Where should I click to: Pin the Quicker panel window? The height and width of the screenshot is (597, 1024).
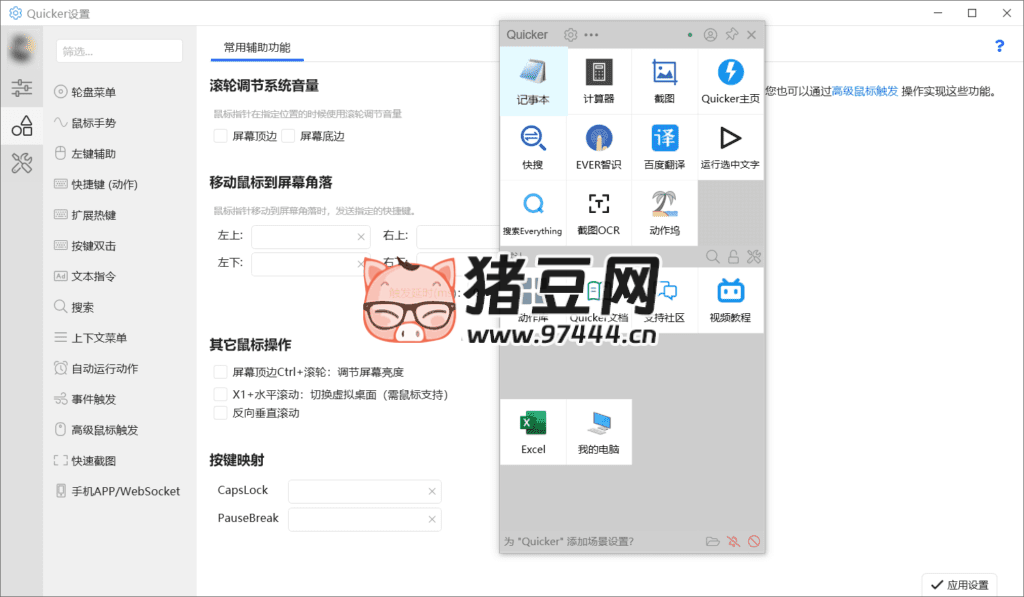(x=732, y=35)
